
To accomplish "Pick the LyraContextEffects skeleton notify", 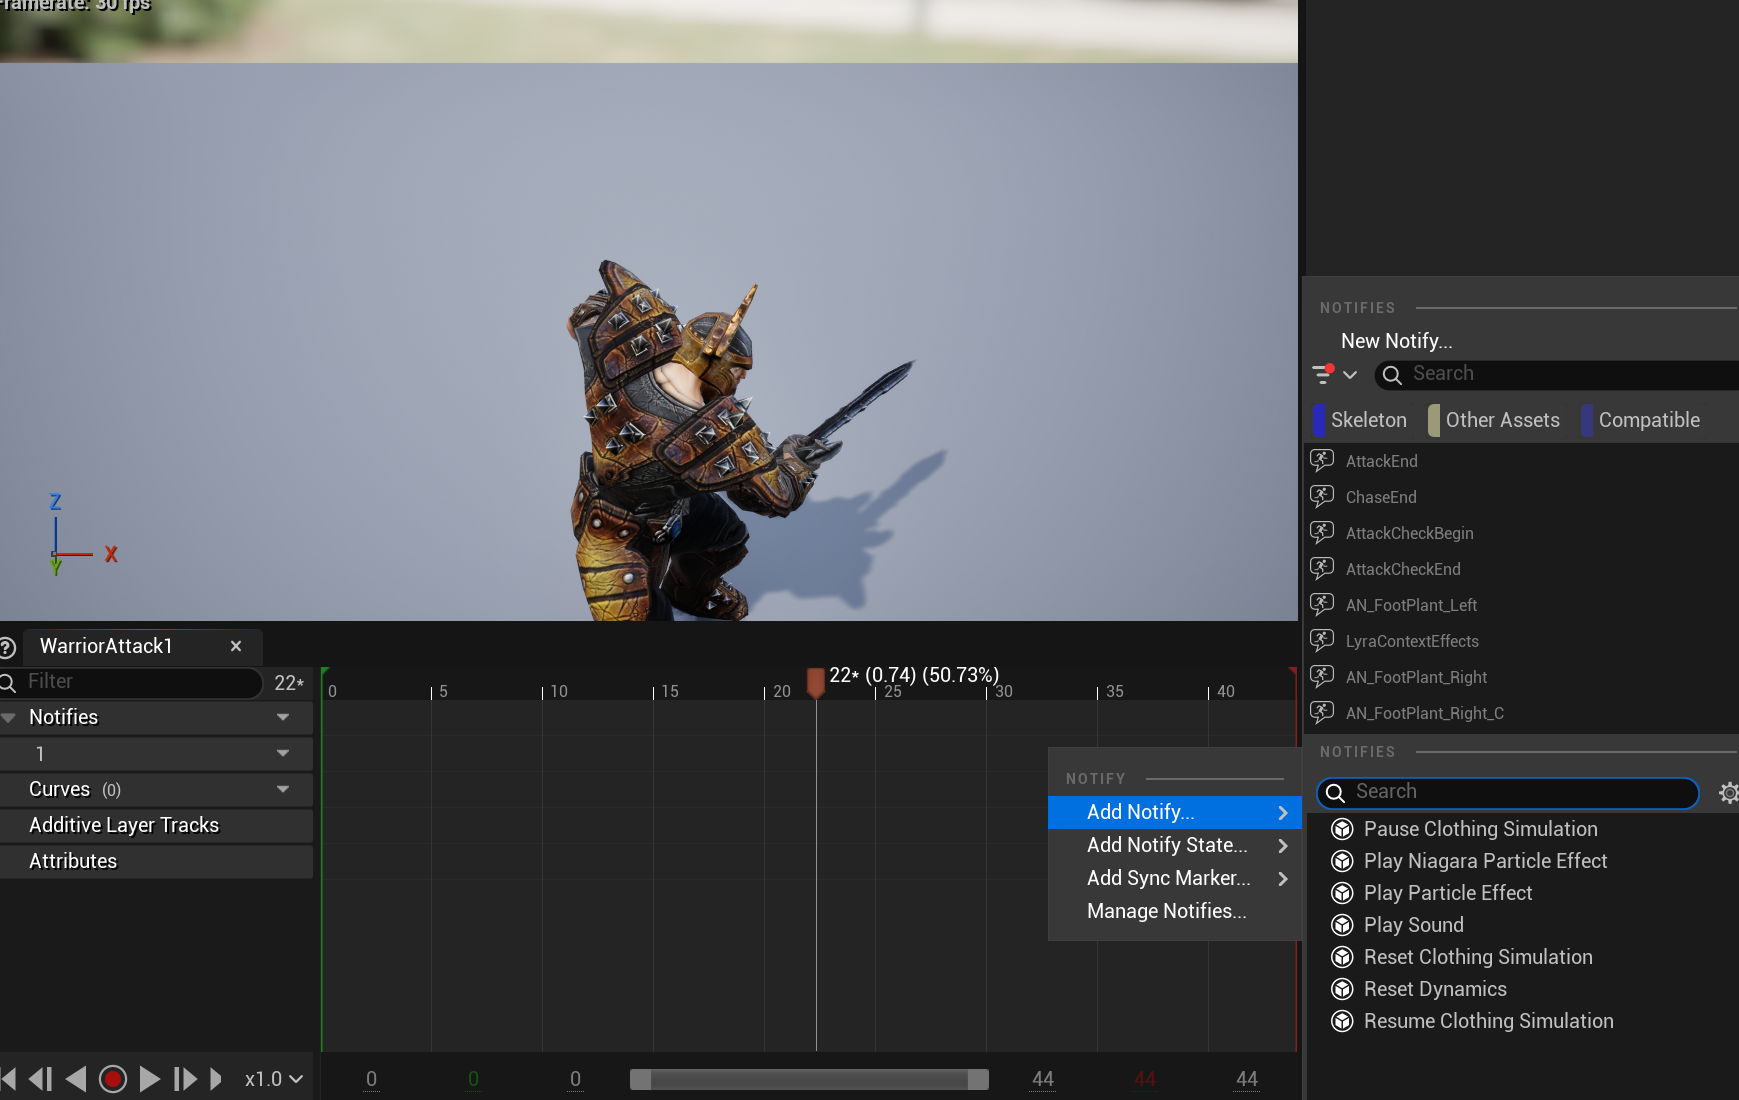I will 1412,641.
